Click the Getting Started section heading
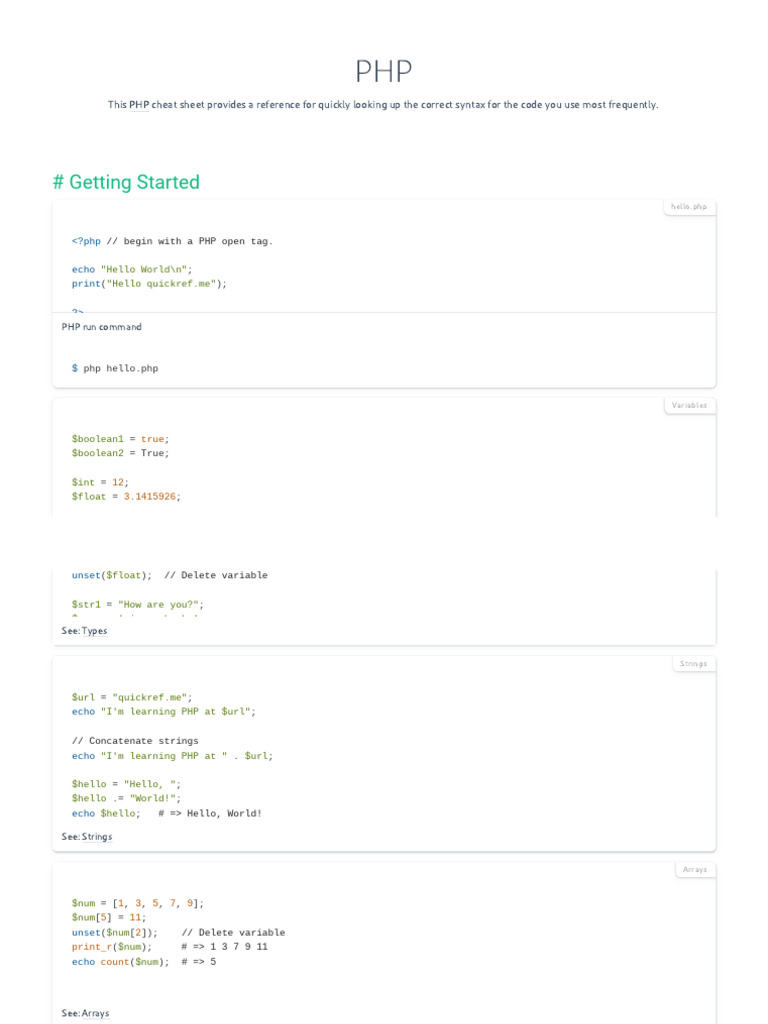768x1024 pixels. 126,182
